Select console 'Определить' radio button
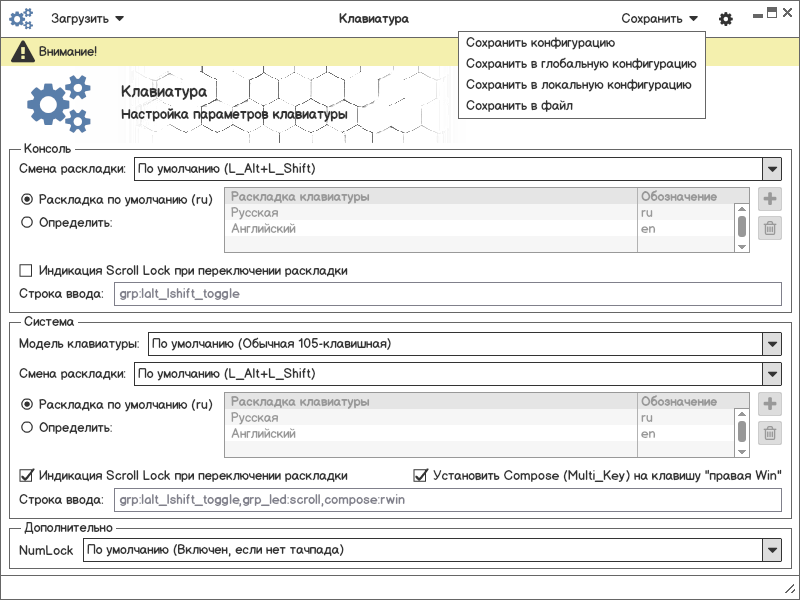Viewport: 800px width, 600px height. click(27, 223)
